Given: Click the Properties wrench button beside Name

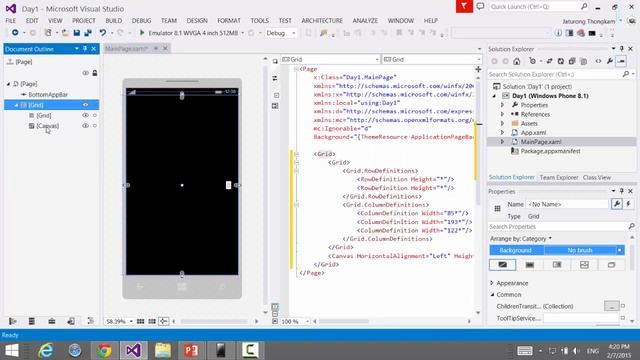Looking at the screenshot, I should click(x=617, y=204).
